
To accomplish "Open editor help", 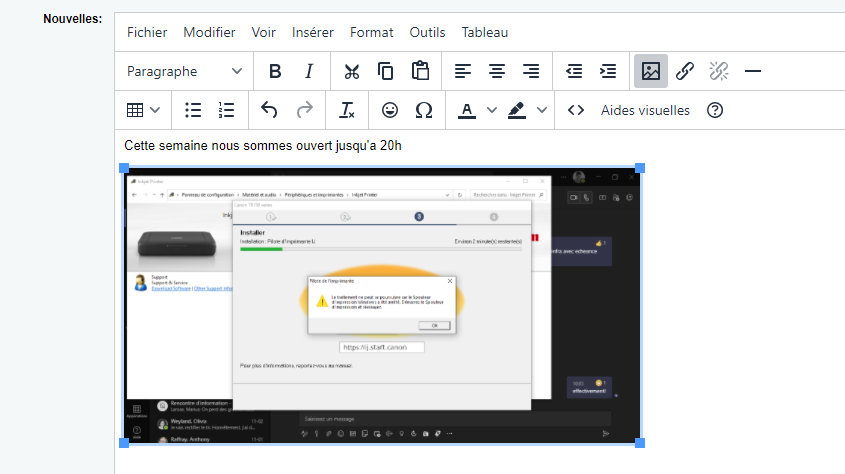I will (715, 110).
